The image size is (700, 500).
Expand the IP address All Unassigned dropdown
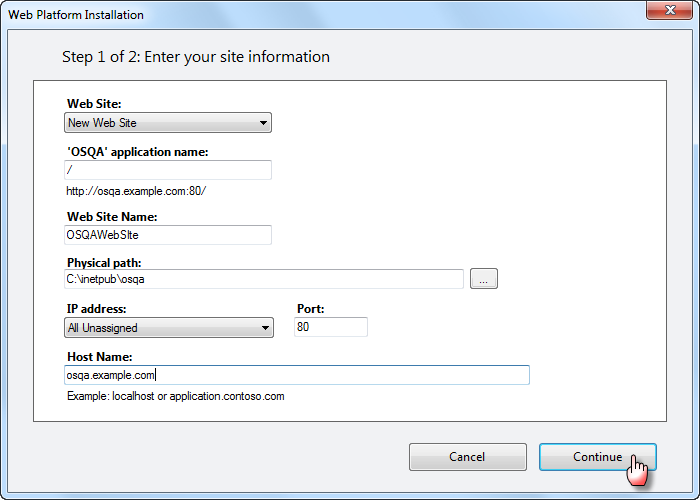tap(169, 328)
